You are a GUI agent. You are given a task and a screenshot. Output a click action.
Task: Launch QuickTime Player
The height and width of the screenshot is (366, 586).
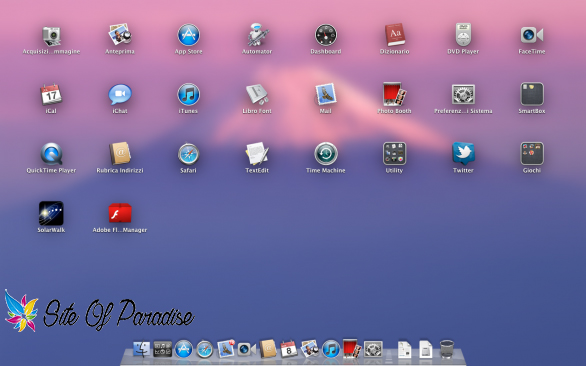51,154
